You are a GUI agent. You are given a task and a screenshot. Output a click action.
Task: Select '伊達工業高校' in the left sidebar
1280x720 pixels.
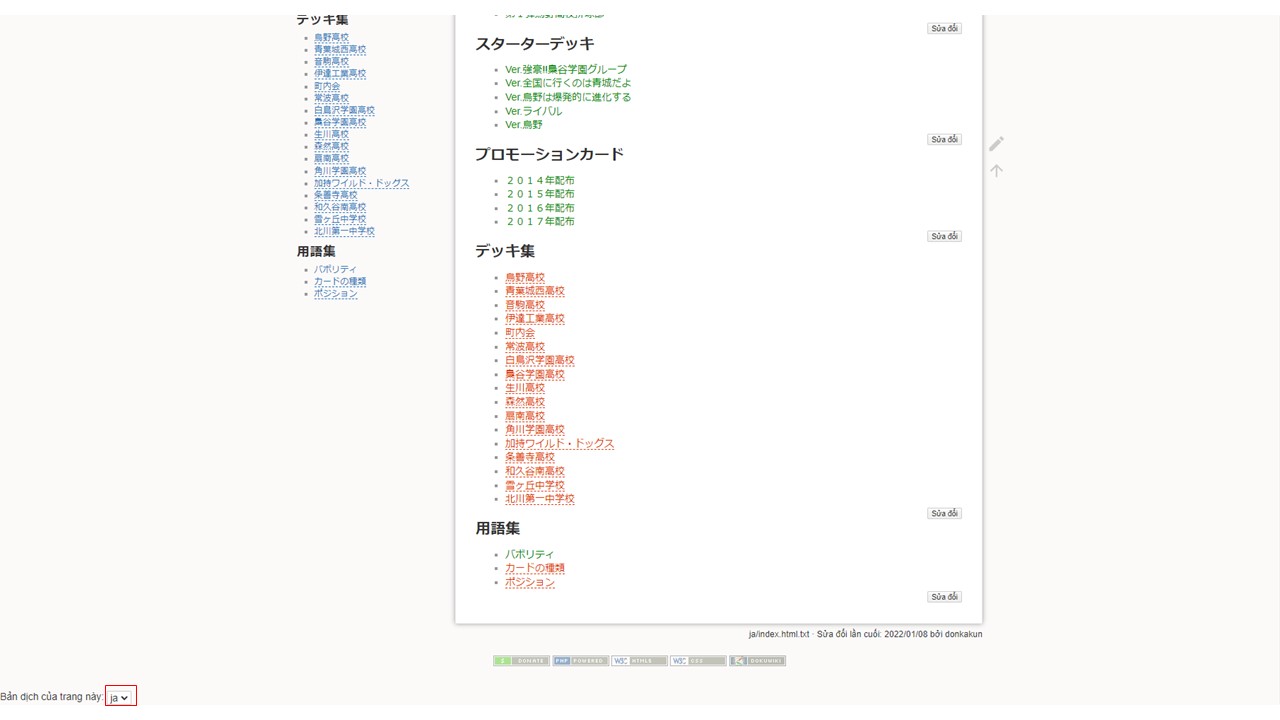coord(340,74)
